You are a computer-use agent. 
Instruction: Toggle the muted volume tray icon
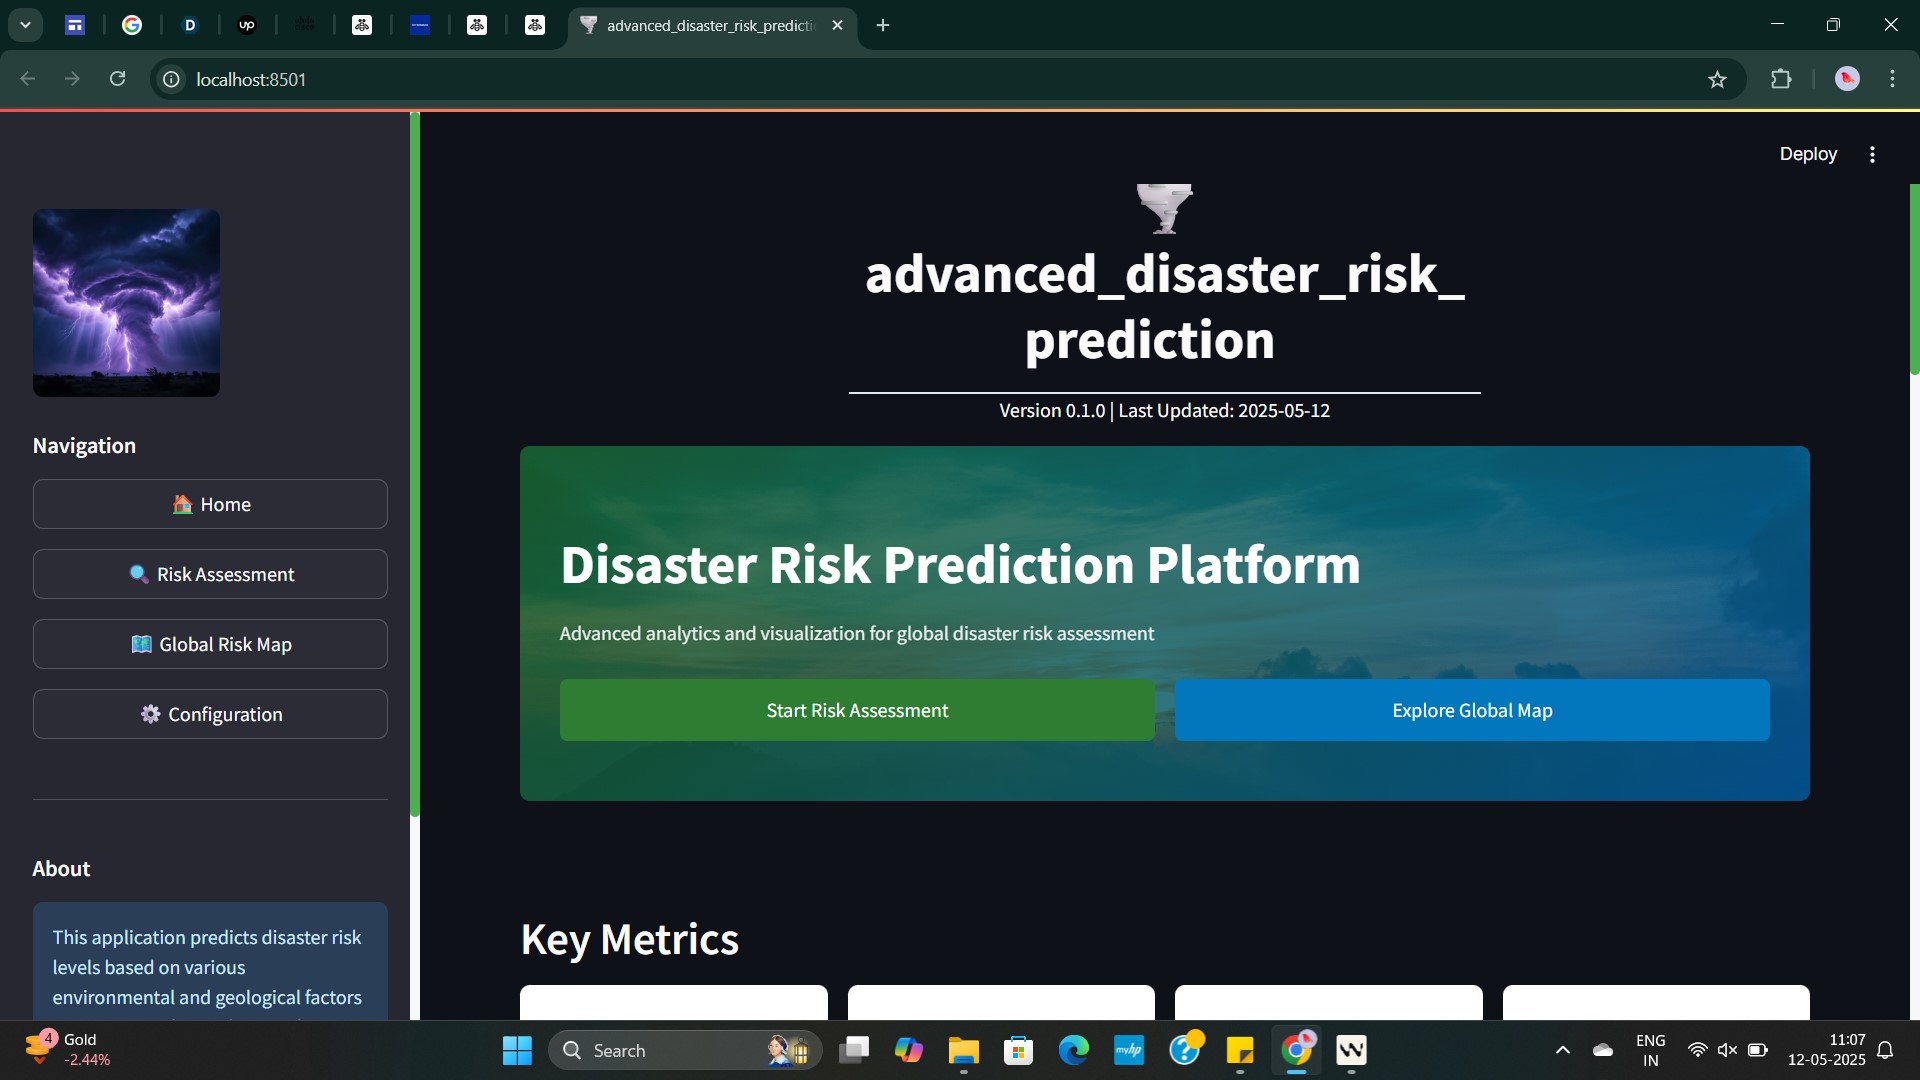point(1727,1050)
